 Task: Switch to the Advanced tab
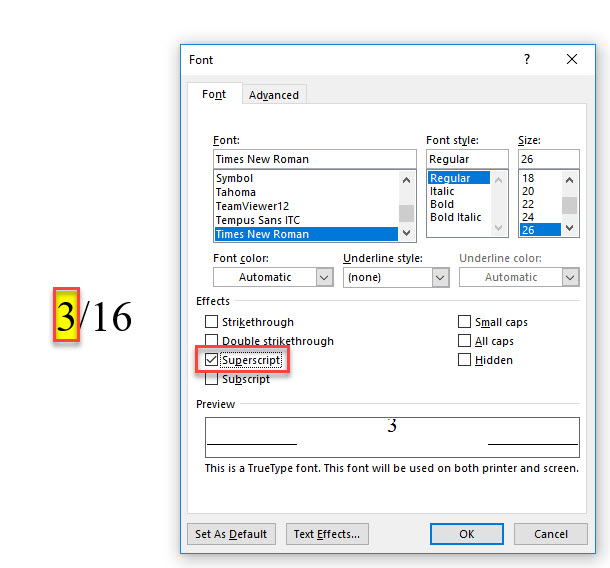[274, 95]
